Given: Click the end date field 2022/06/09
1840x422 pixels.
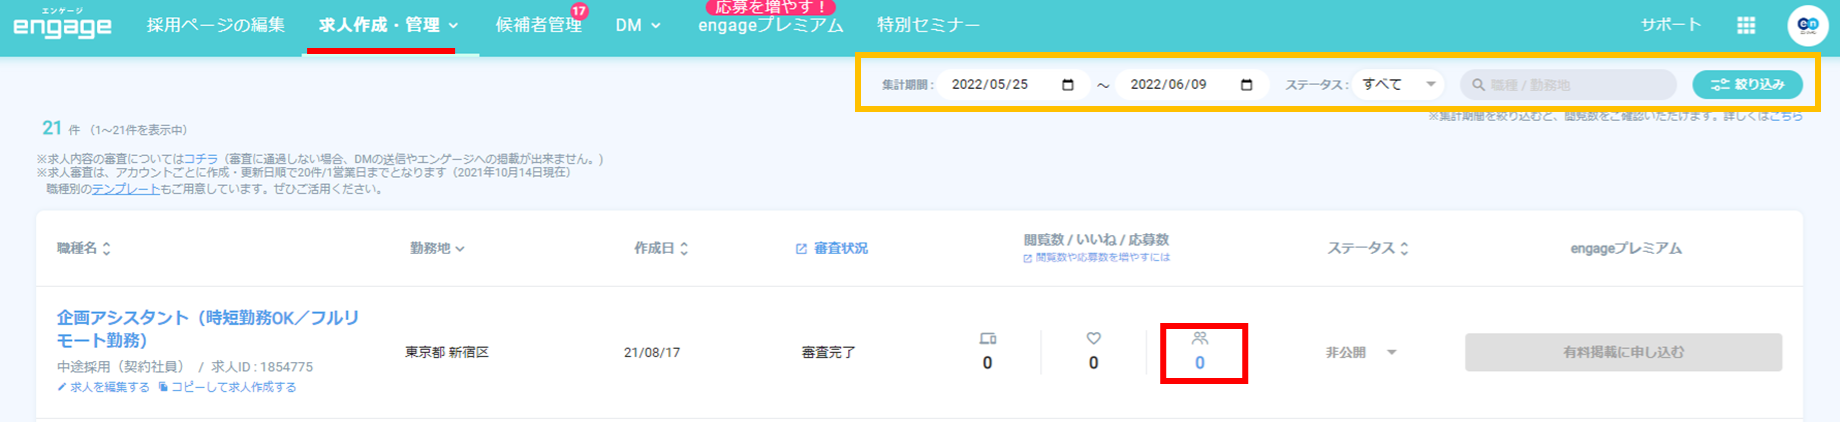Looking at the screenshot, I should click(1191, 85).
